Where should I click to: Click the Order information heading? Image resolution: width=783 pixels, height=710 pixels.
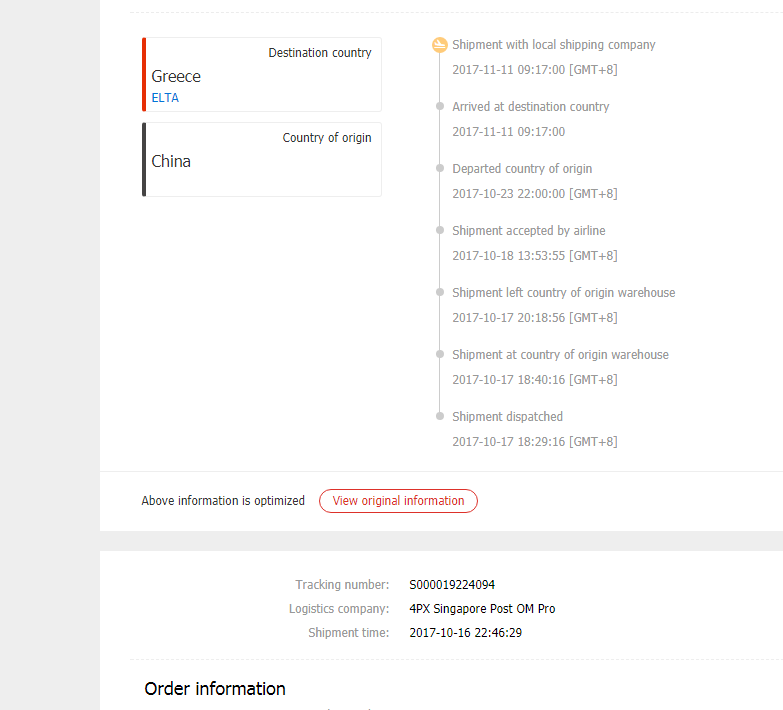click(x=215, y=689)
